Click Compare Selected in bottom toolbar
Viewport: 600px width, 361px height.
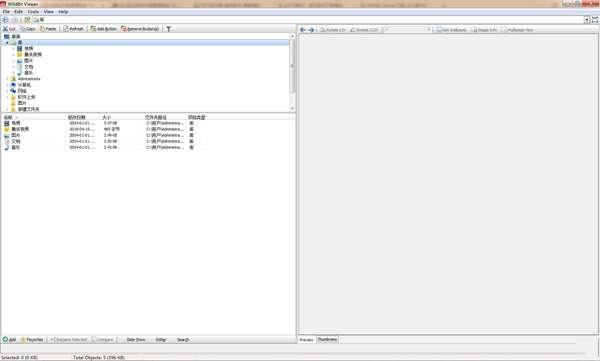[68, 340]
